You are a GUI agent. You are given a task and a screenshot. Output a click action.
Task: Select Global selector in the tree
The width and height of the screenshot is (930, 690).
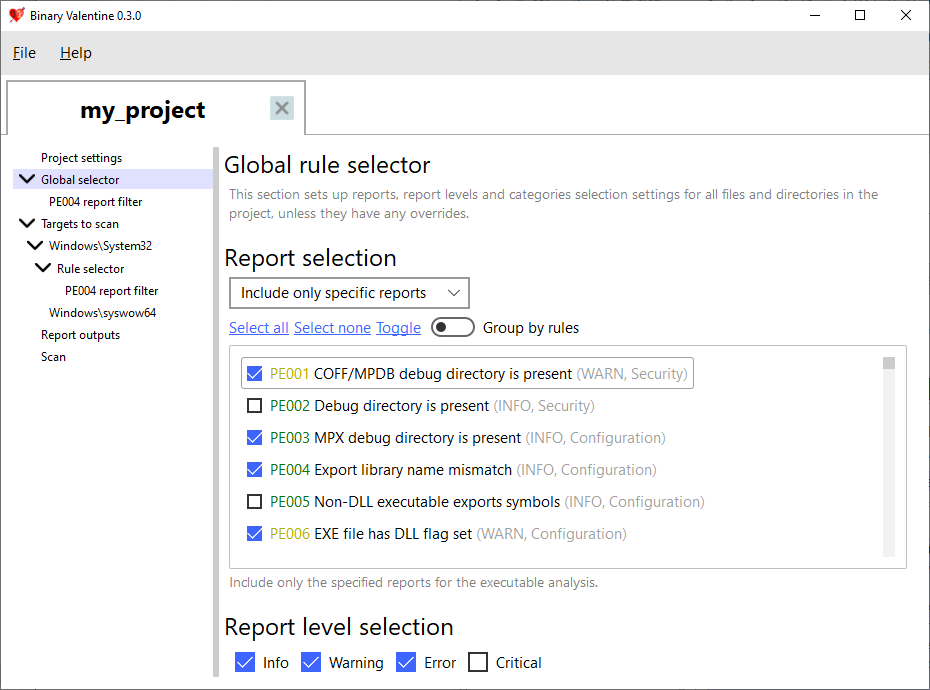pos(80,180)
